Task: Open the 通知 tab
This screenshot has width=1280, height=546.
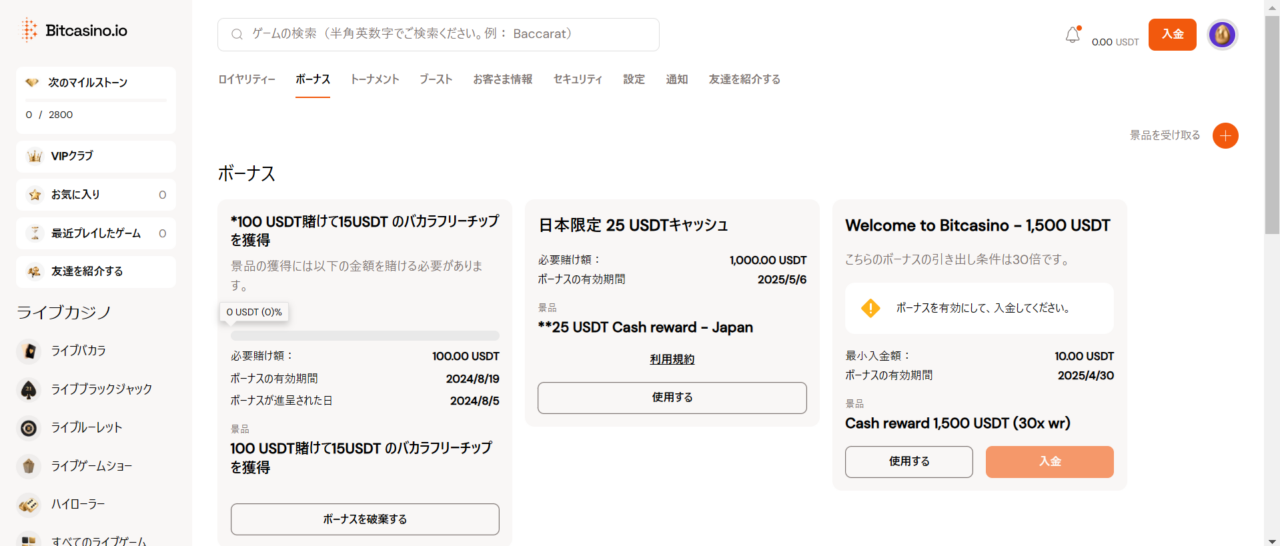Action: pos(677,79)
